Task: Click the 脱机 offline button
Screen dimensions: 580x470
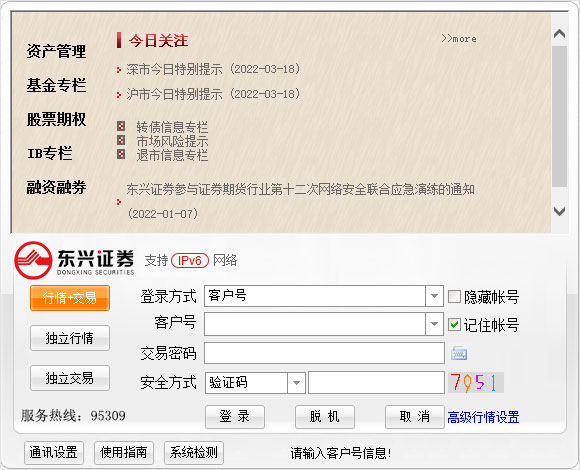Action: (325, 417)
